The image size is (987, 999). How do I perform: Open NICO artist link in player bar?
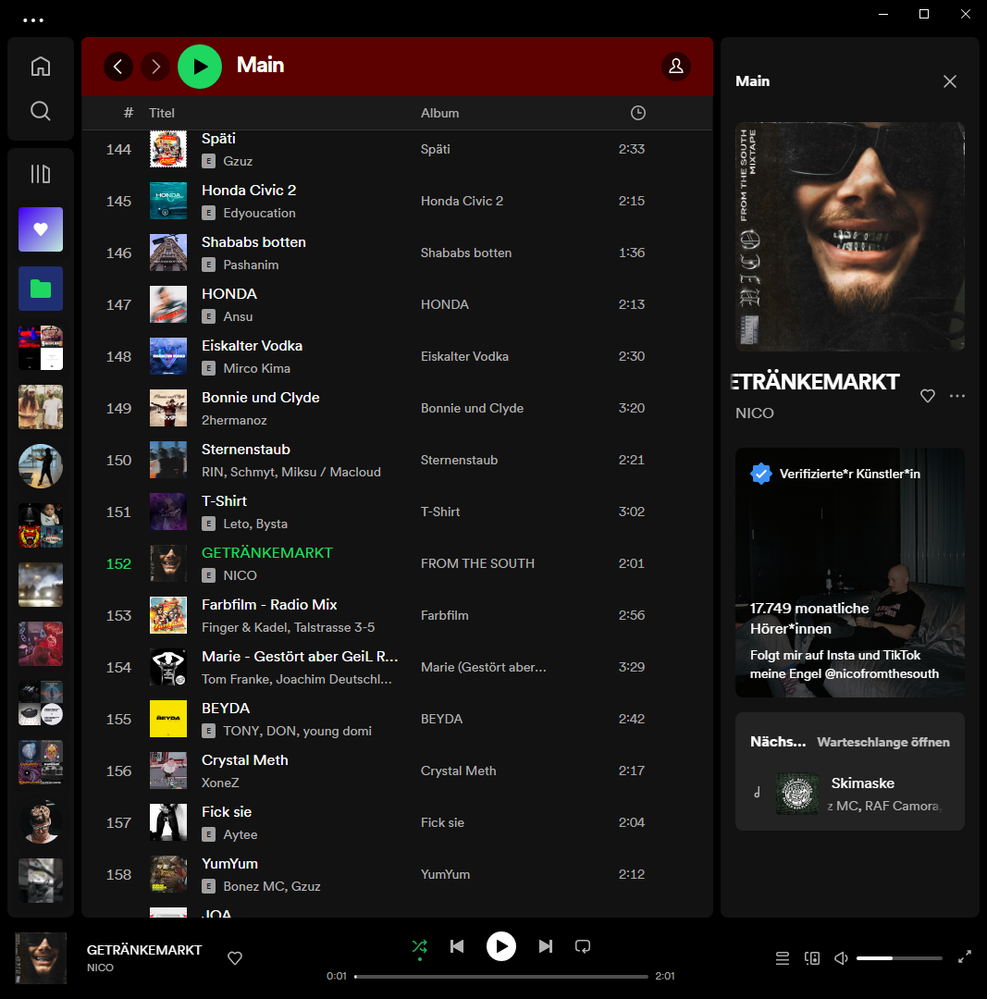(100, 968)
